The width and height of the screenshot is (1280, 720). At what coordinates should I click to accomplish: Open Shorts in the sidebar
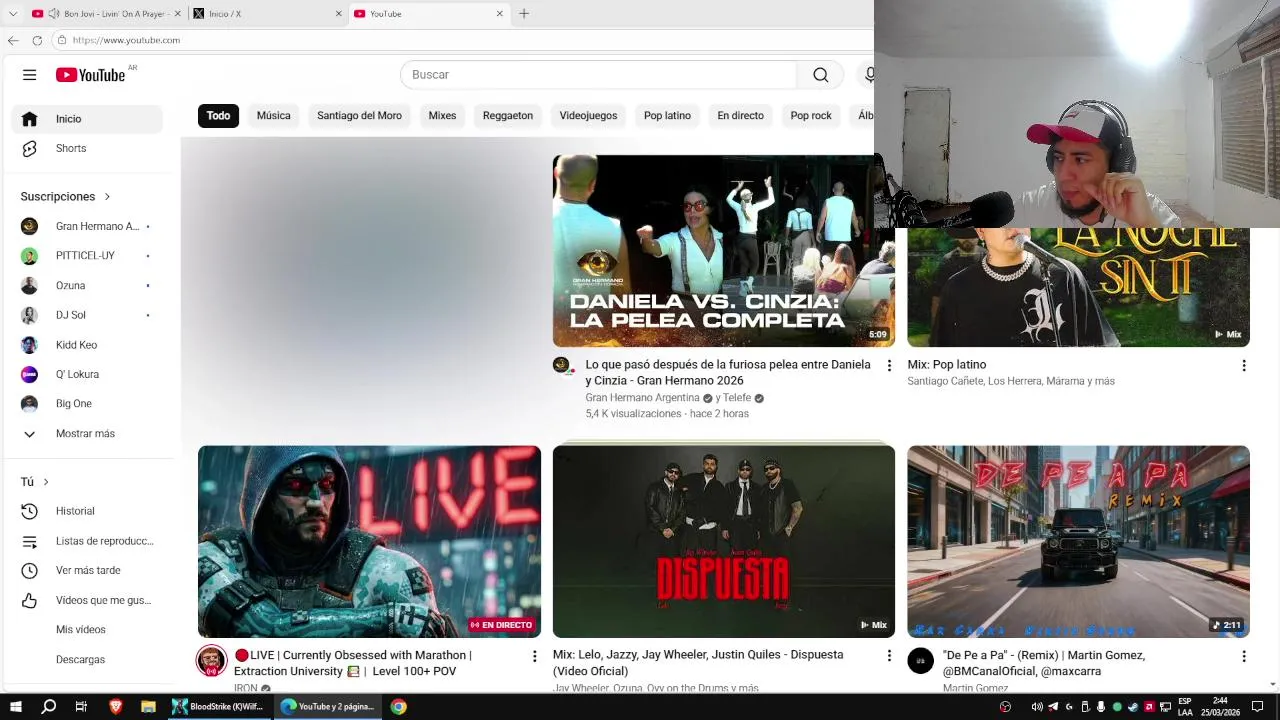point(87,148)
